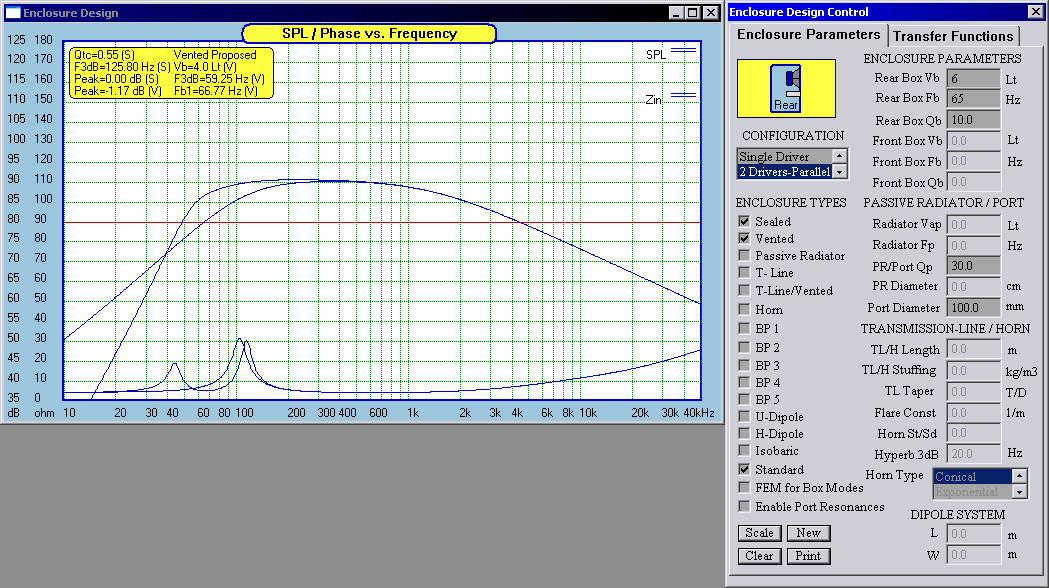Switch to the Transfer Functions tab
1049x588 pixels.
953,36
